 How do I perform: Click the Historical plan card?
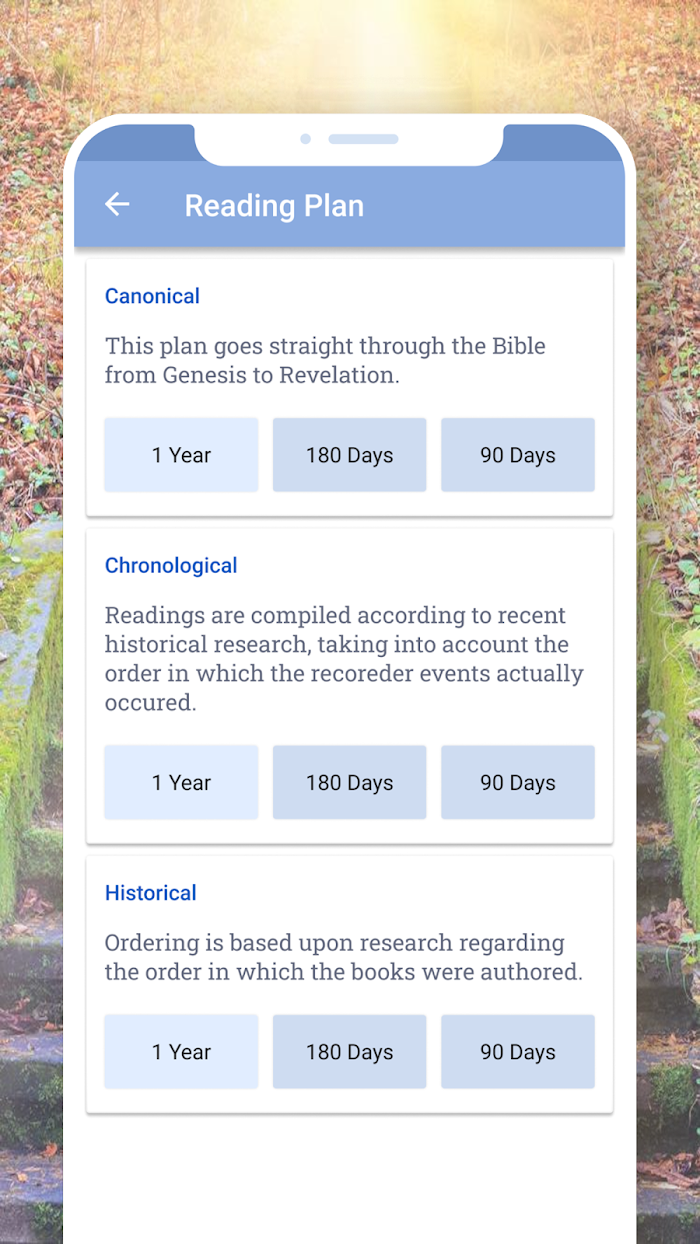tap(349, 985)
